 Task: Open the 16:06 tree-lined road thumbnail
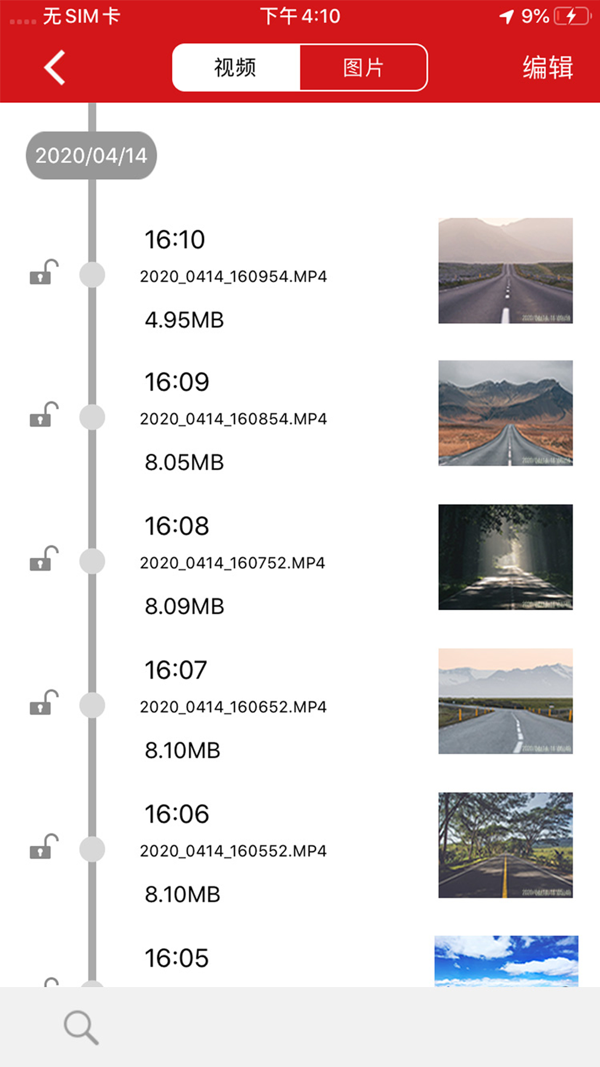[x=505, y=845]
